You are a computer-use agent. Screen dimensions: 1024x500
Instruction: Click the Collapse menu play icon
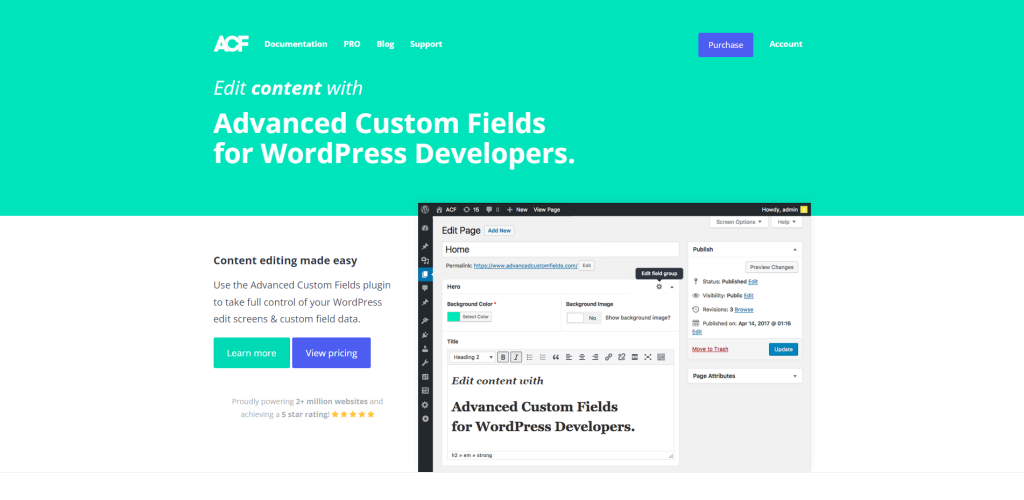(x=425, y=418)
